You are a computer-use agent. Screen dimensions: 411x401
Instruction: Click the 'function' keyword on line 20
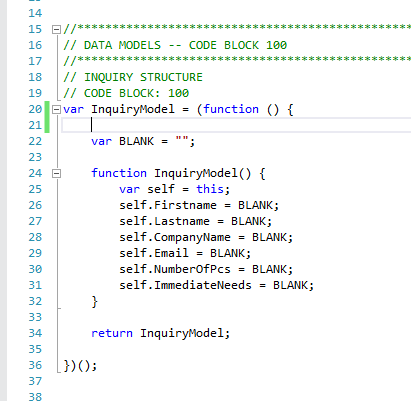point(231,109)
